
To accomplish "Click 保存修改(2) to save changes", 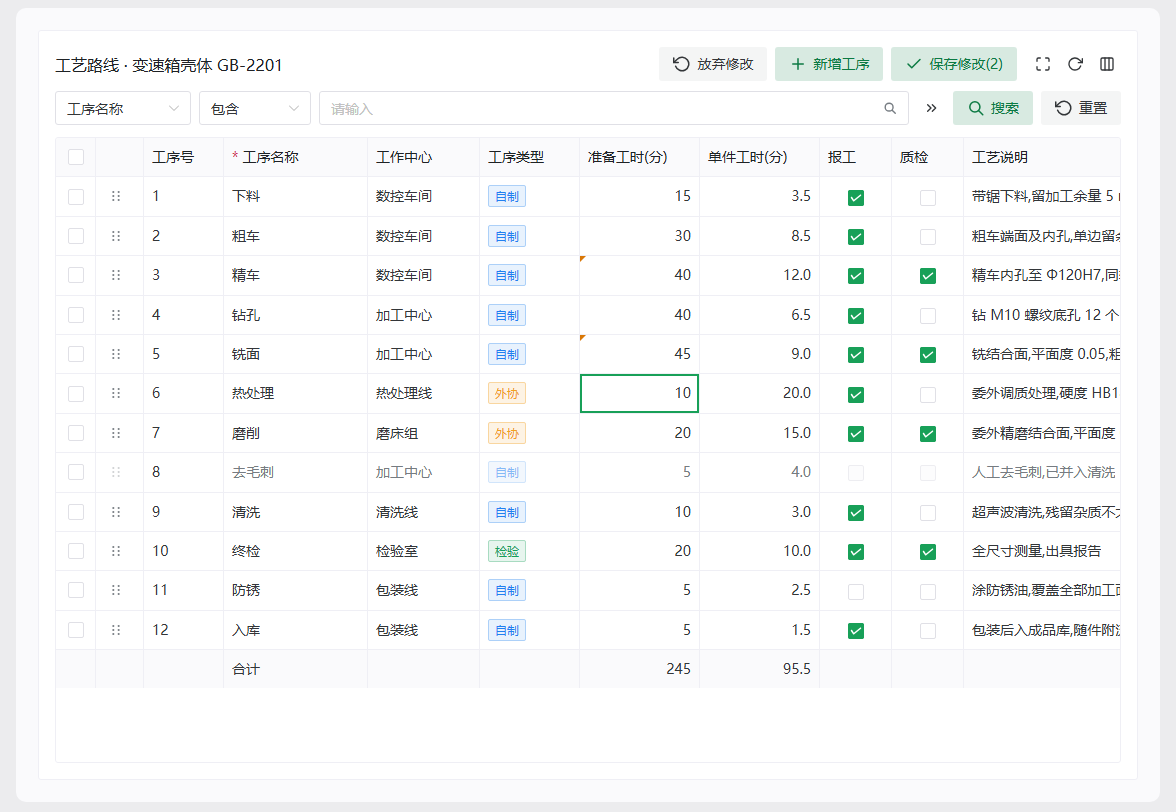I will click(954, 64).
